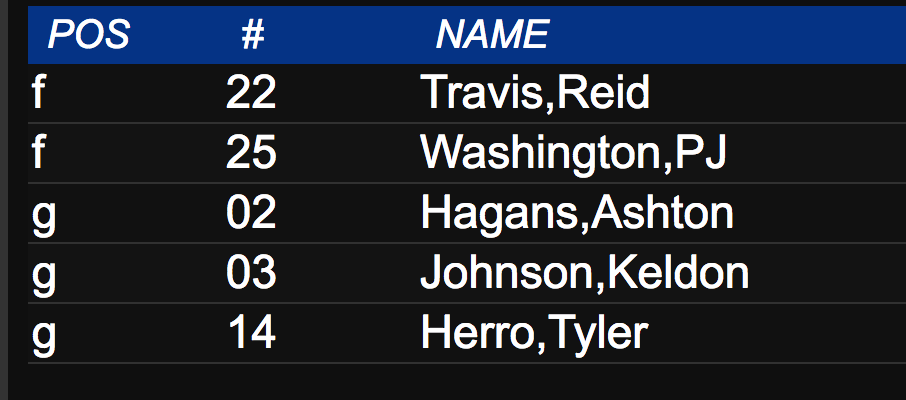The width and height of the screenshot is (906, 400).
Task: Click blank space in the Herro,Tyler row
Action: [x=774, y=334]
